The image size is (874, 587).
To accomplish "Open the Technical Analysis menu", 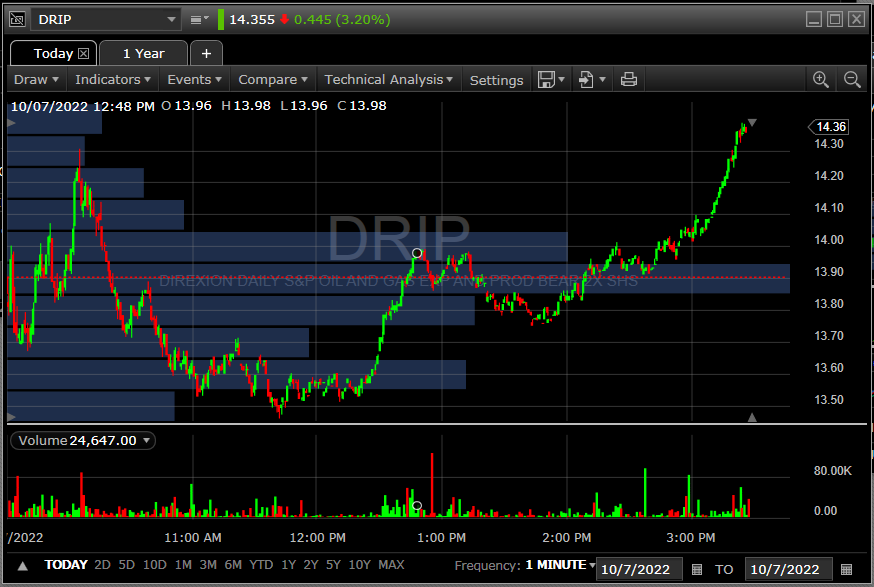I will click(389, 80).
